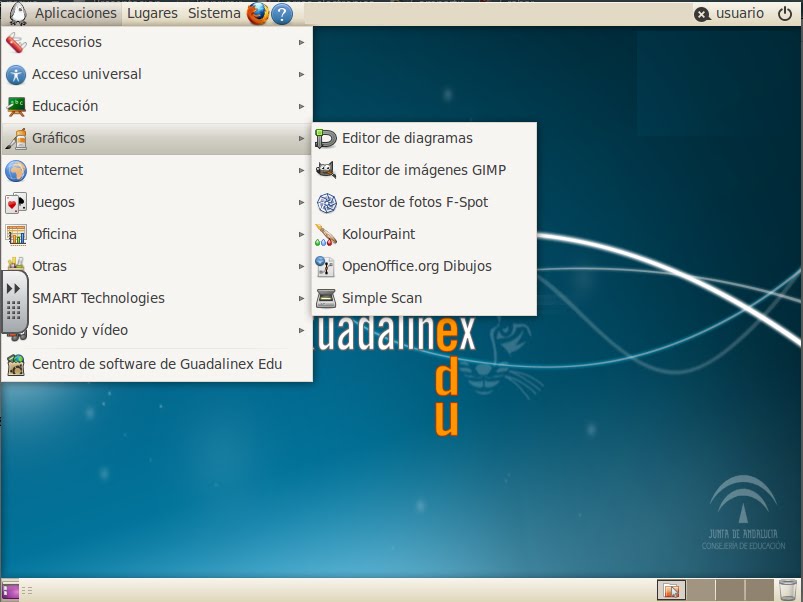Open the trash in the bottom panel
Image resolution: width=803 pixels, height=602 pixels.
788,590
